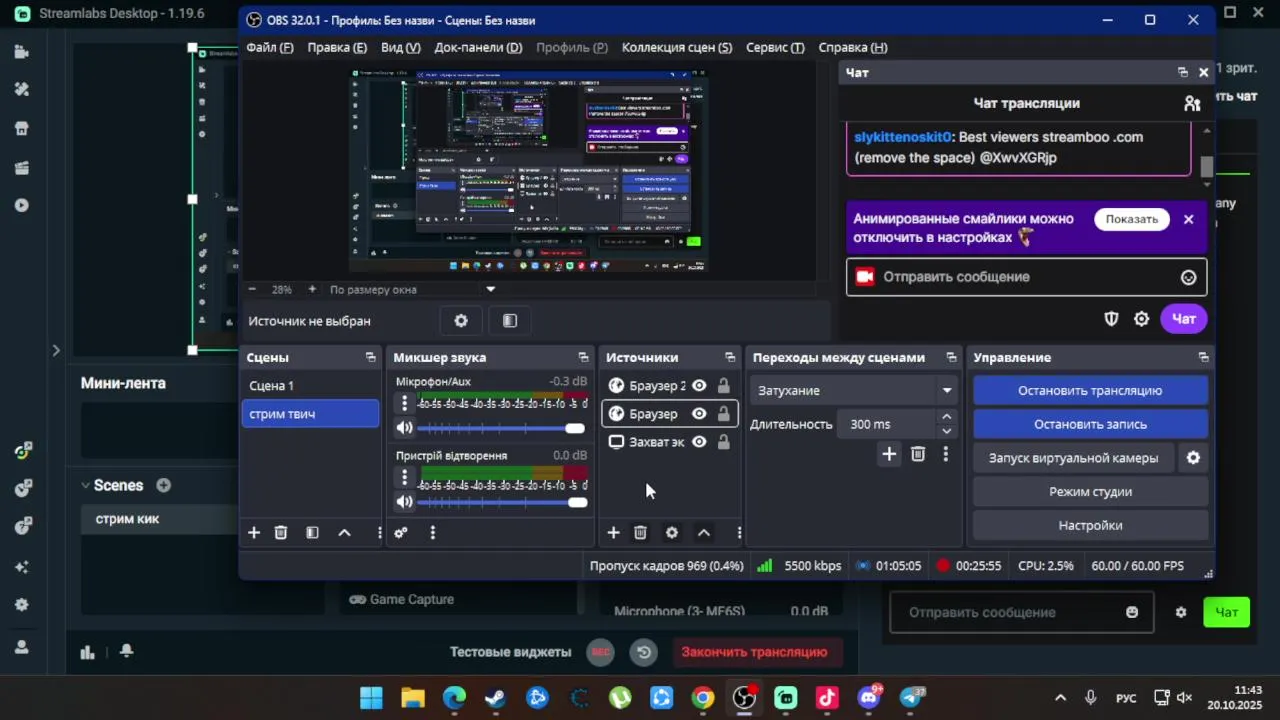Screen dimensions: 1280x720
Task: Move scene up arrow in Сцены panel
Action: pyautogui.click(x=344, y=533)
